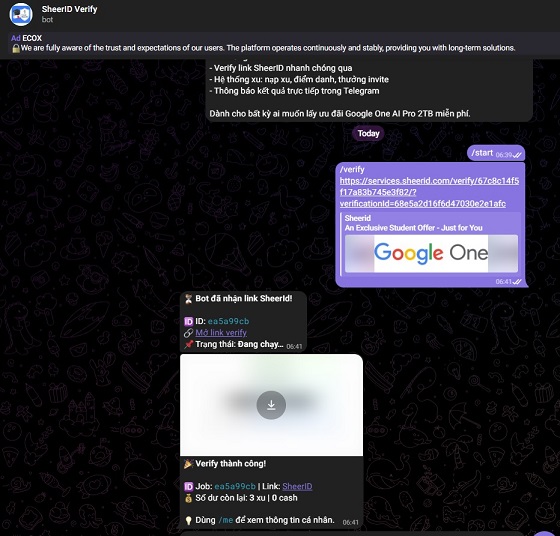
Task: Click the SheerID Verify chat title
Action: point(69,9)
